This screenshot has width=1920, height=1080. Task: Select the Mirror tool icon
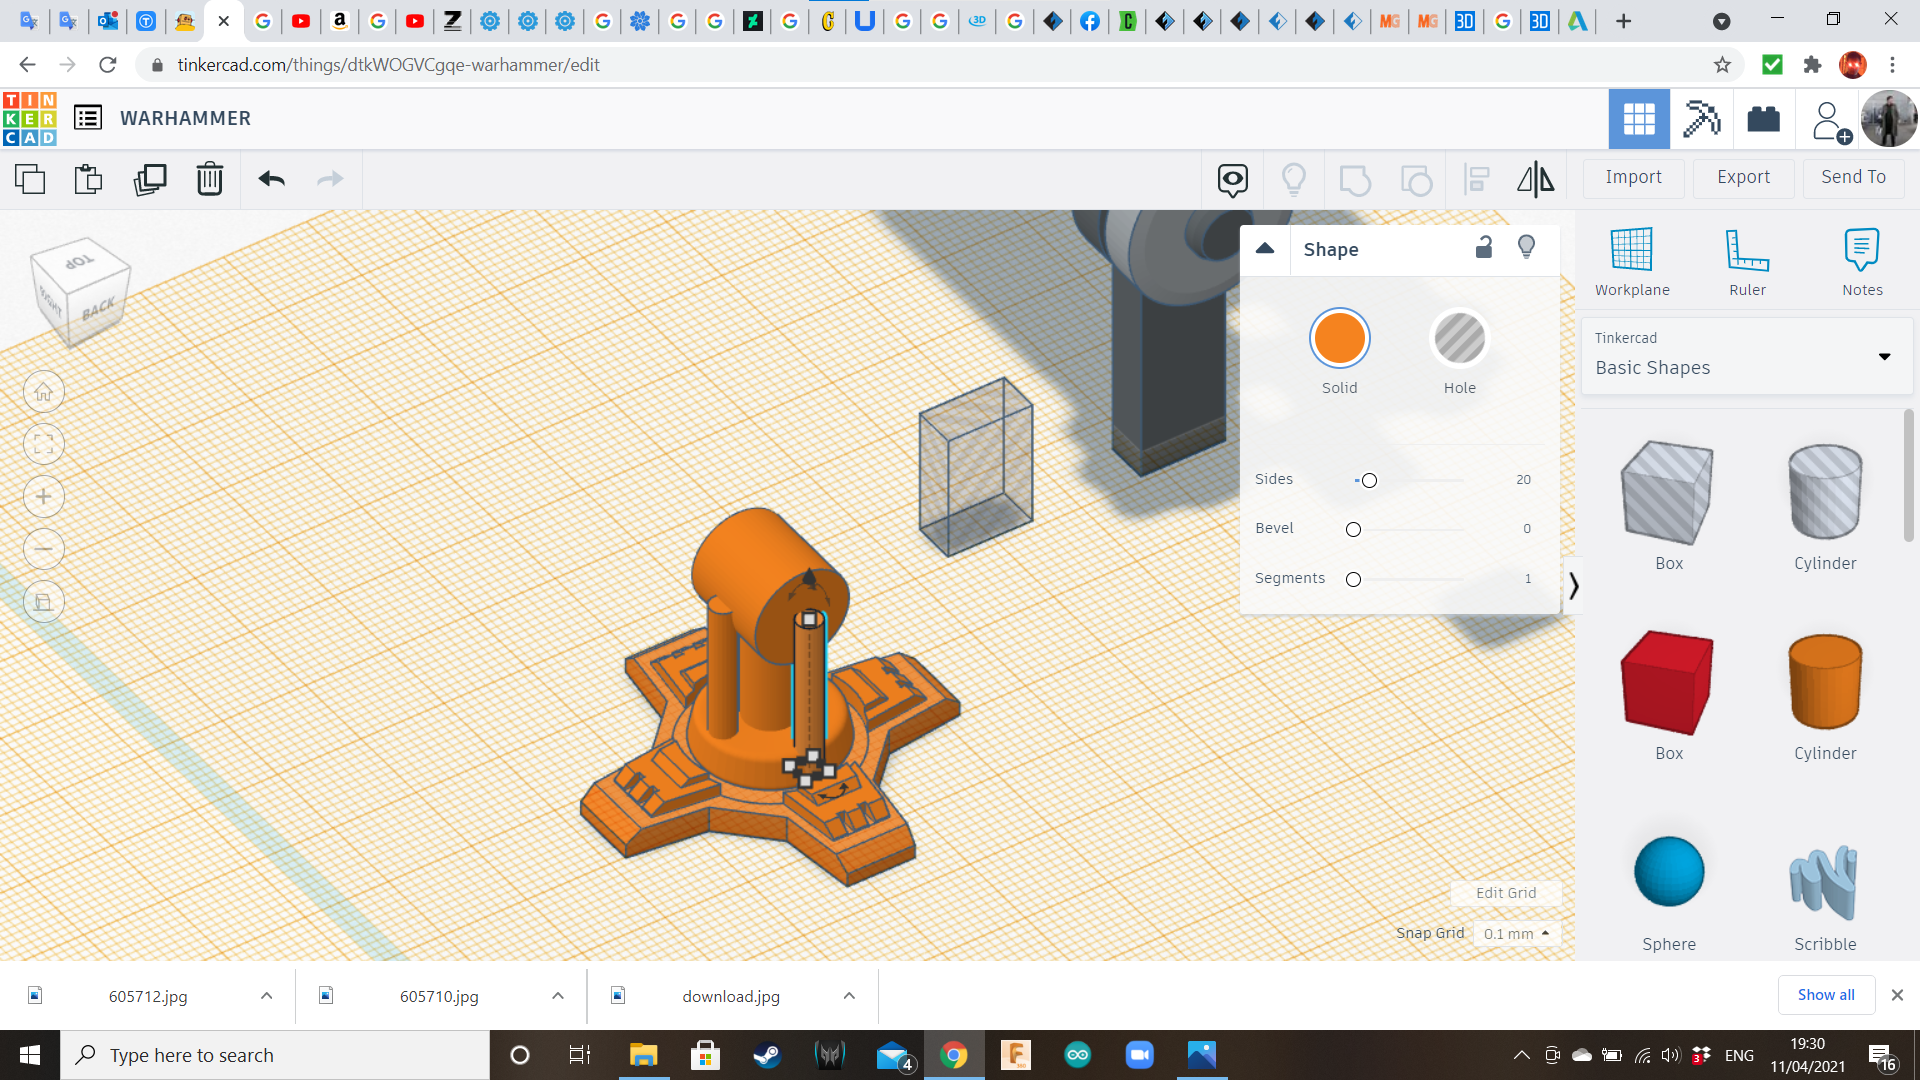click(x=1535, y=179)
